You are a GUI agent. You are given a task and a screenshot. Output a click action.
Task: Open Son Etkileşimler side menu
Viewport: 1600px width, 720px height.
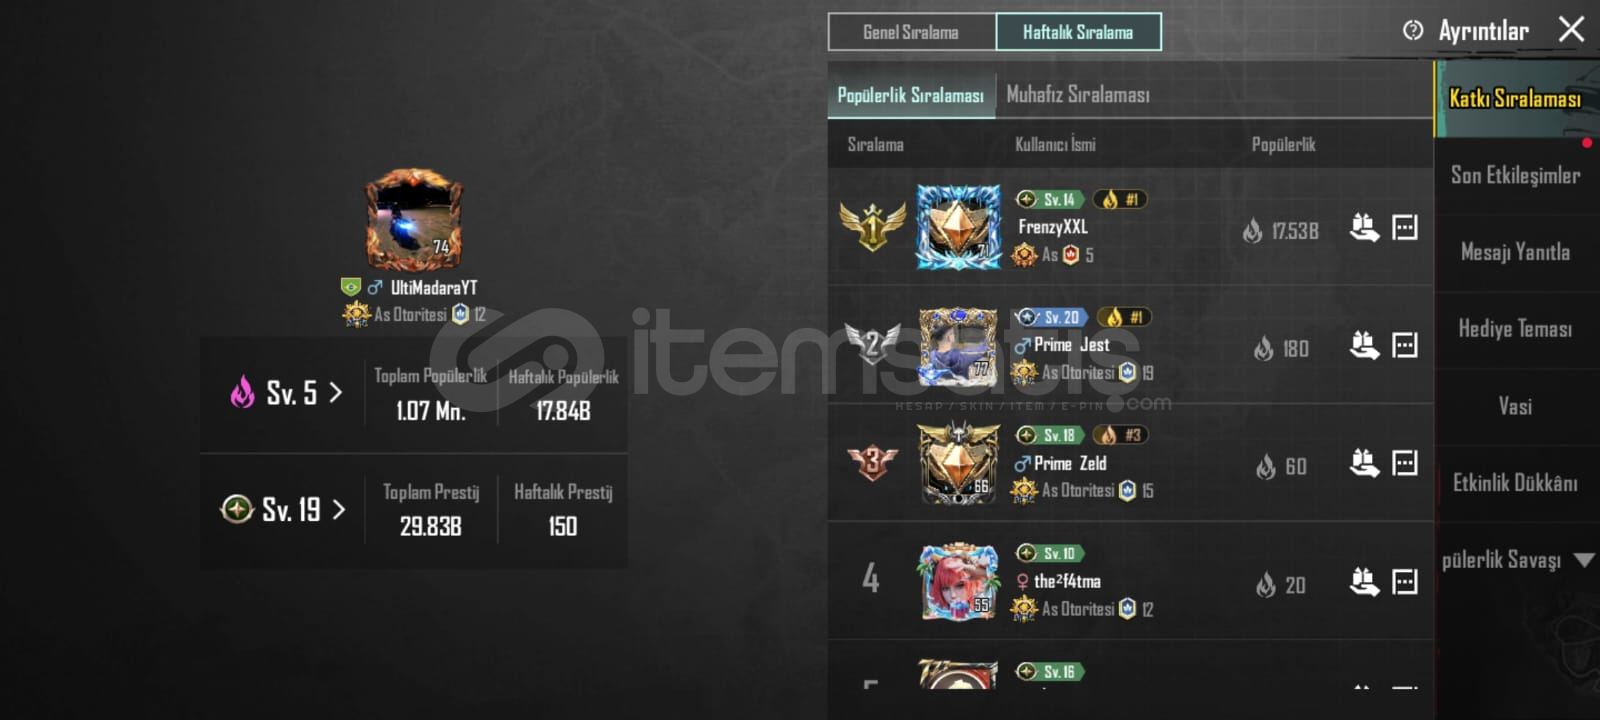(1516, 176)
